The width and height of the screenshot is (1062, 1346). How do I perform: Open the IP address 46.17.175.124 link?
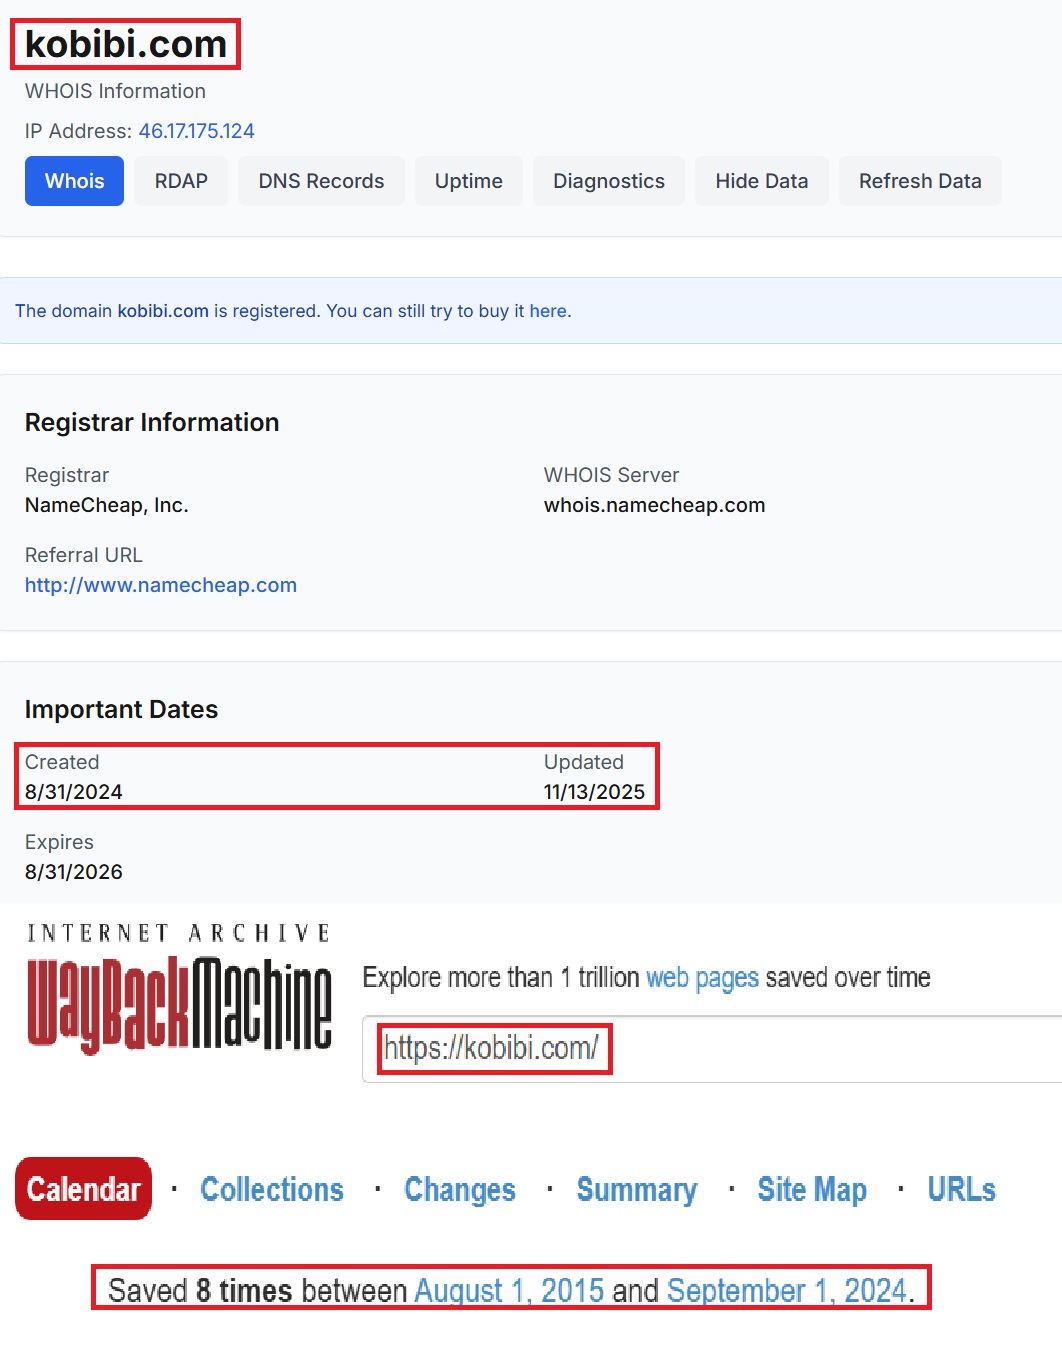(196, 131)
